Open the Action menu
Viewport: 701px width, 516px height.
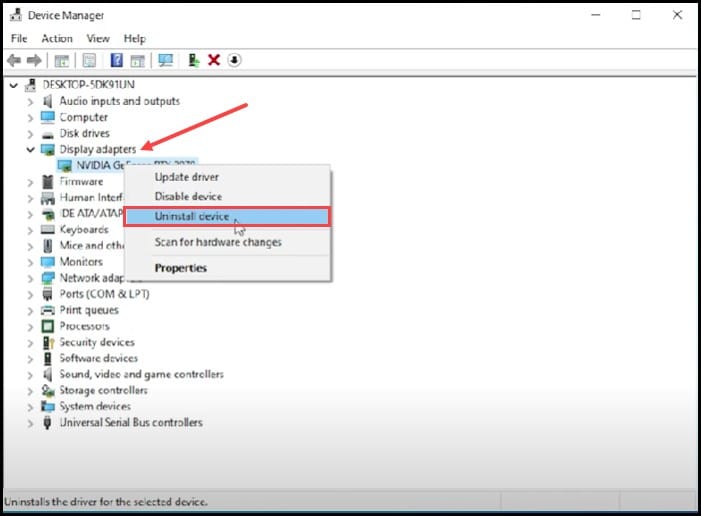(x=57, y=38)
